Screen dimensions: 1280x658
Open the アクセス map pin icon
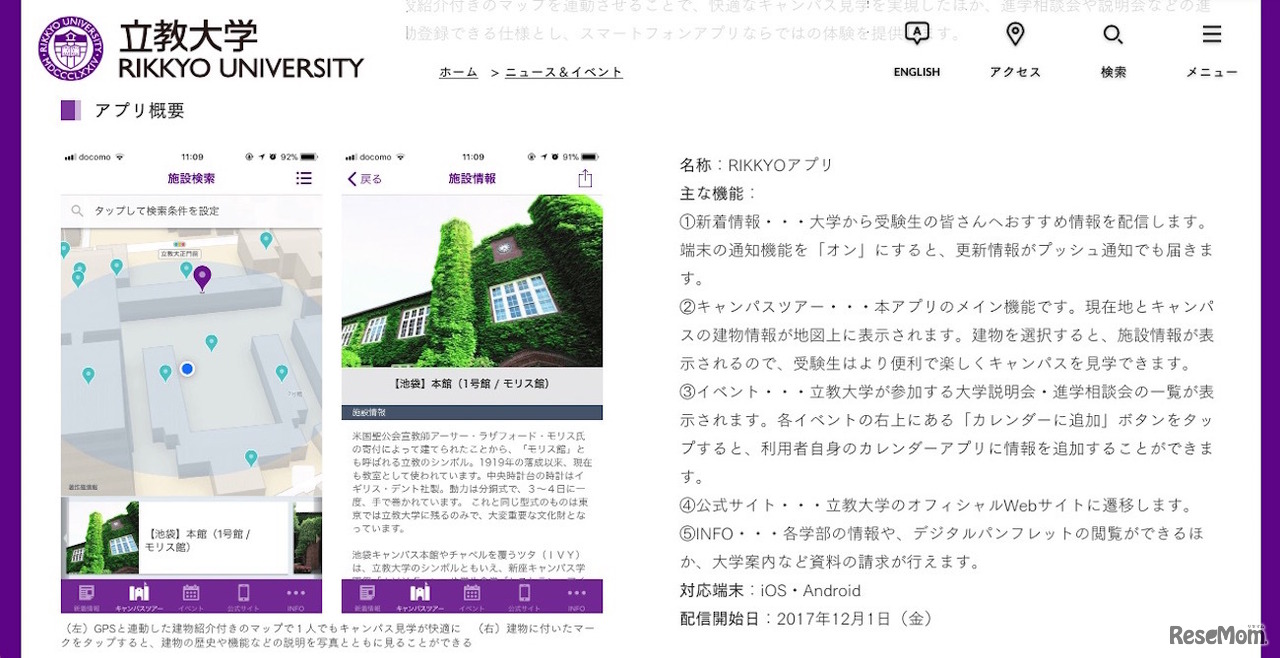[x=1015, y=34]
